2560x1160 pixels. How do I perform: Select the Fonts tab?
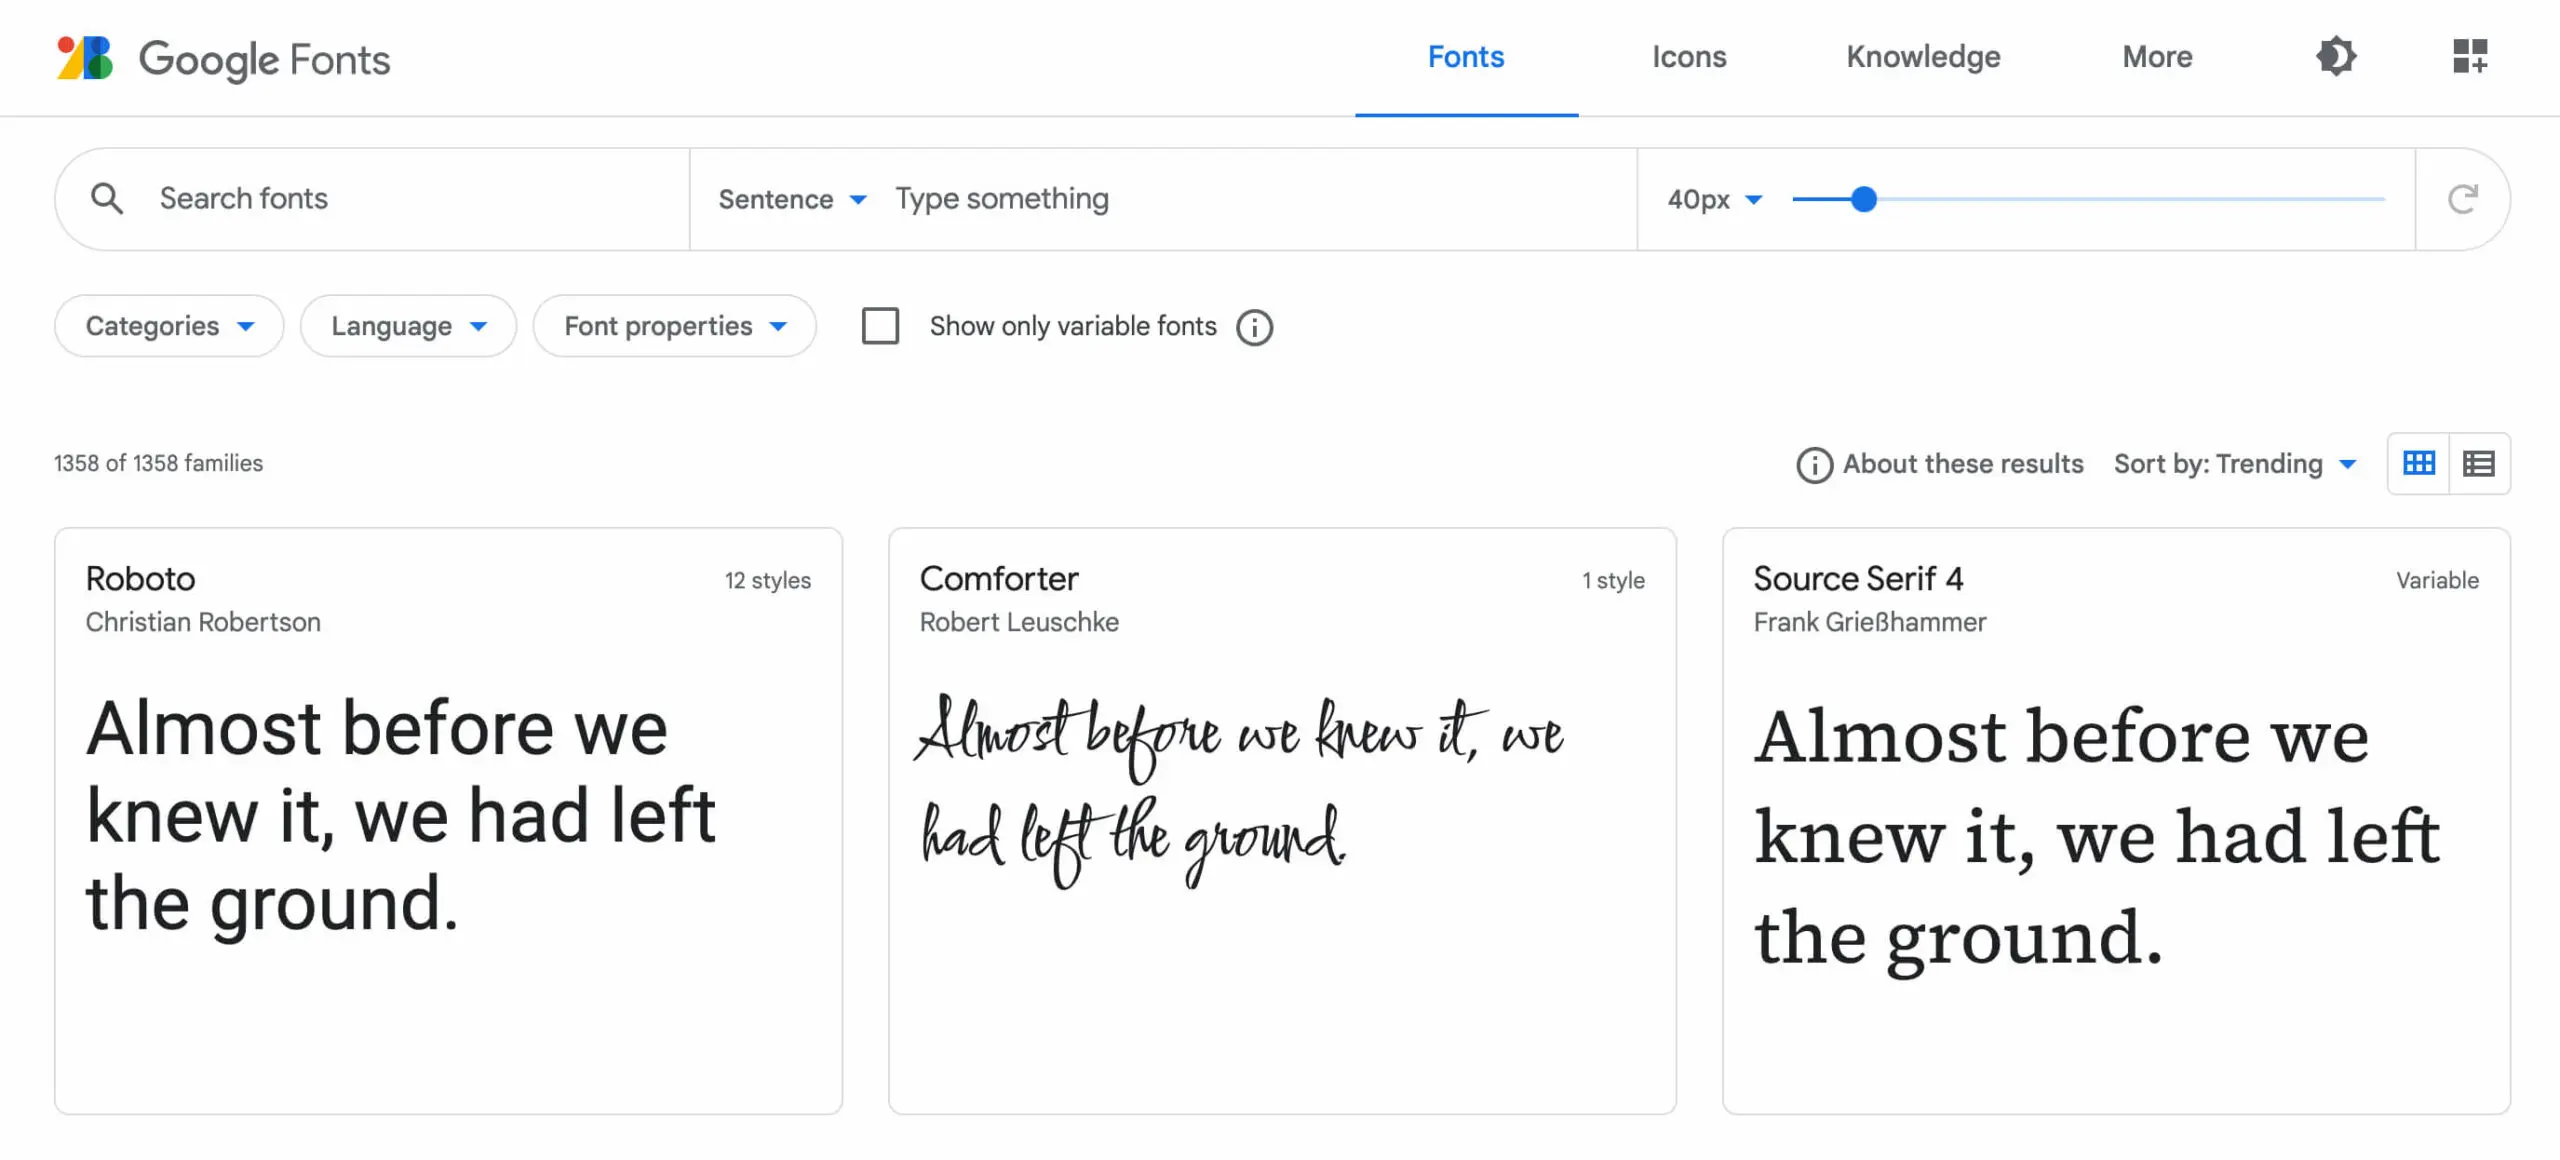(1466, 57)
